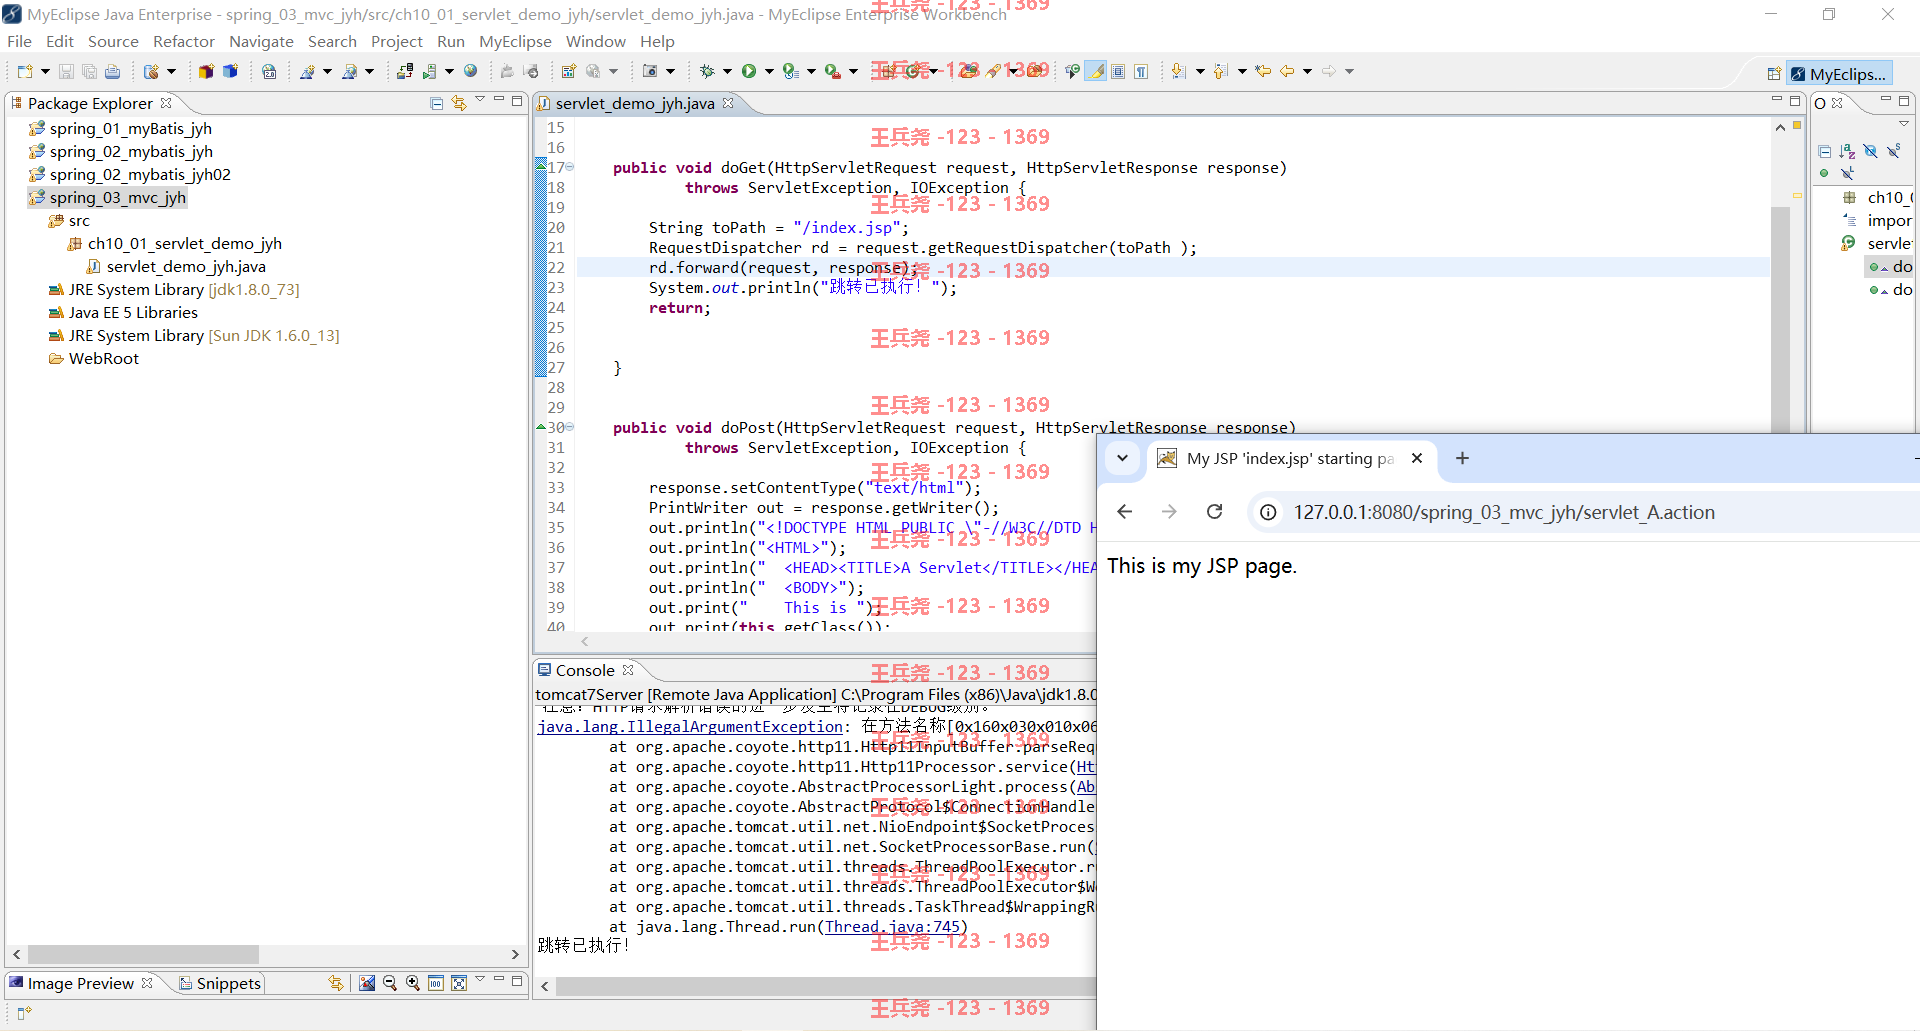Screen dimensions: 1920x1031
Task: Click the Open web browser globe icon
Action: 471,71
